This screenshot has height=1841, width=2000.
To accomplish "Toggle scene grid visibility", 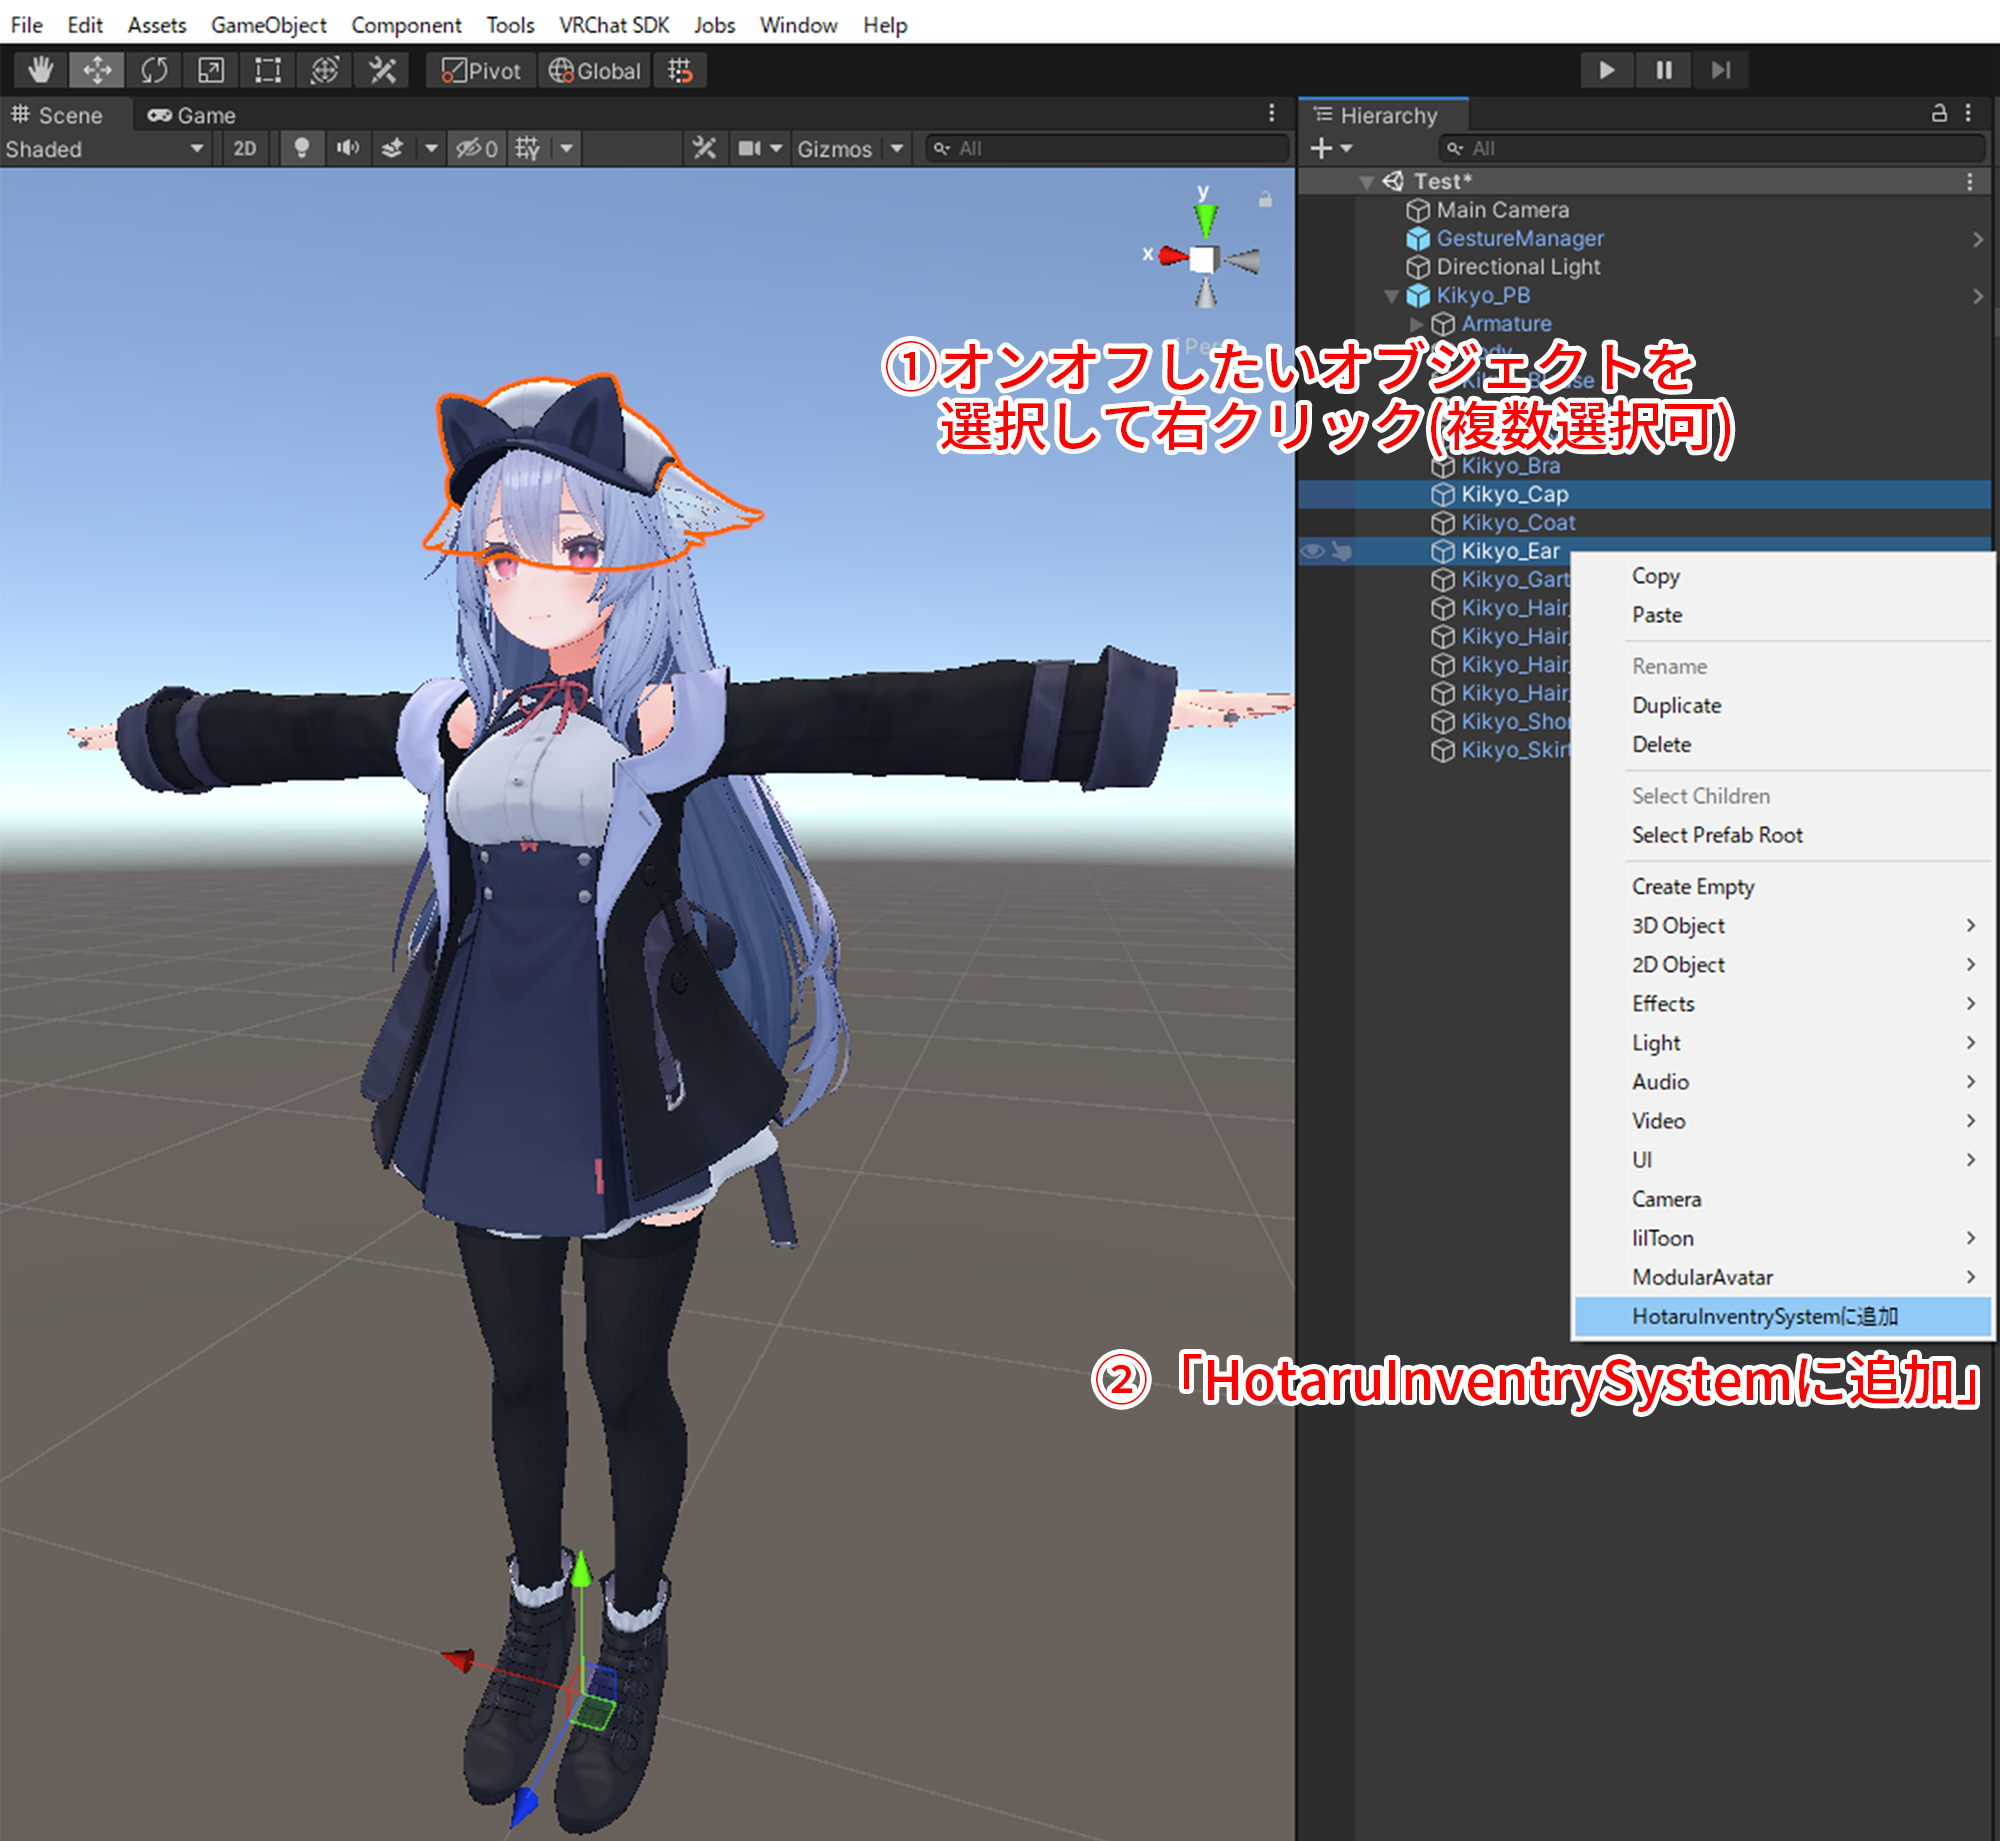I will [x=528, y=149].
